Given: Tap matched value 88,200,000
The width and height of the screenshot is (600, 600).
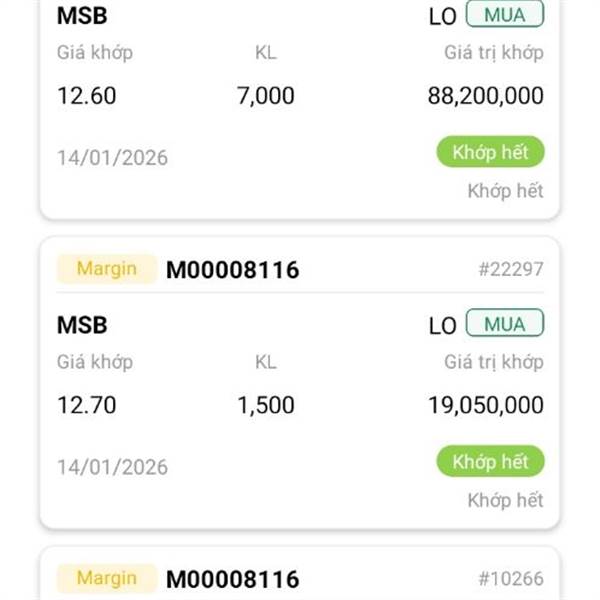Looking at the screenshot, I should pyautogui.click(x=486, y=96).
